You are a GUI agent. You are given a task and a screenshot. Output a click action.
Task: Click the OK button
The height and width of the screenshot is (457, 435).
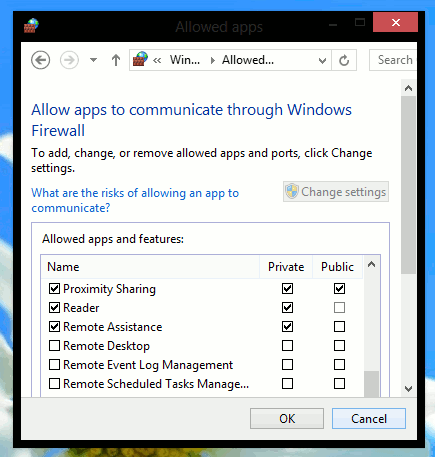coord(287,418)
